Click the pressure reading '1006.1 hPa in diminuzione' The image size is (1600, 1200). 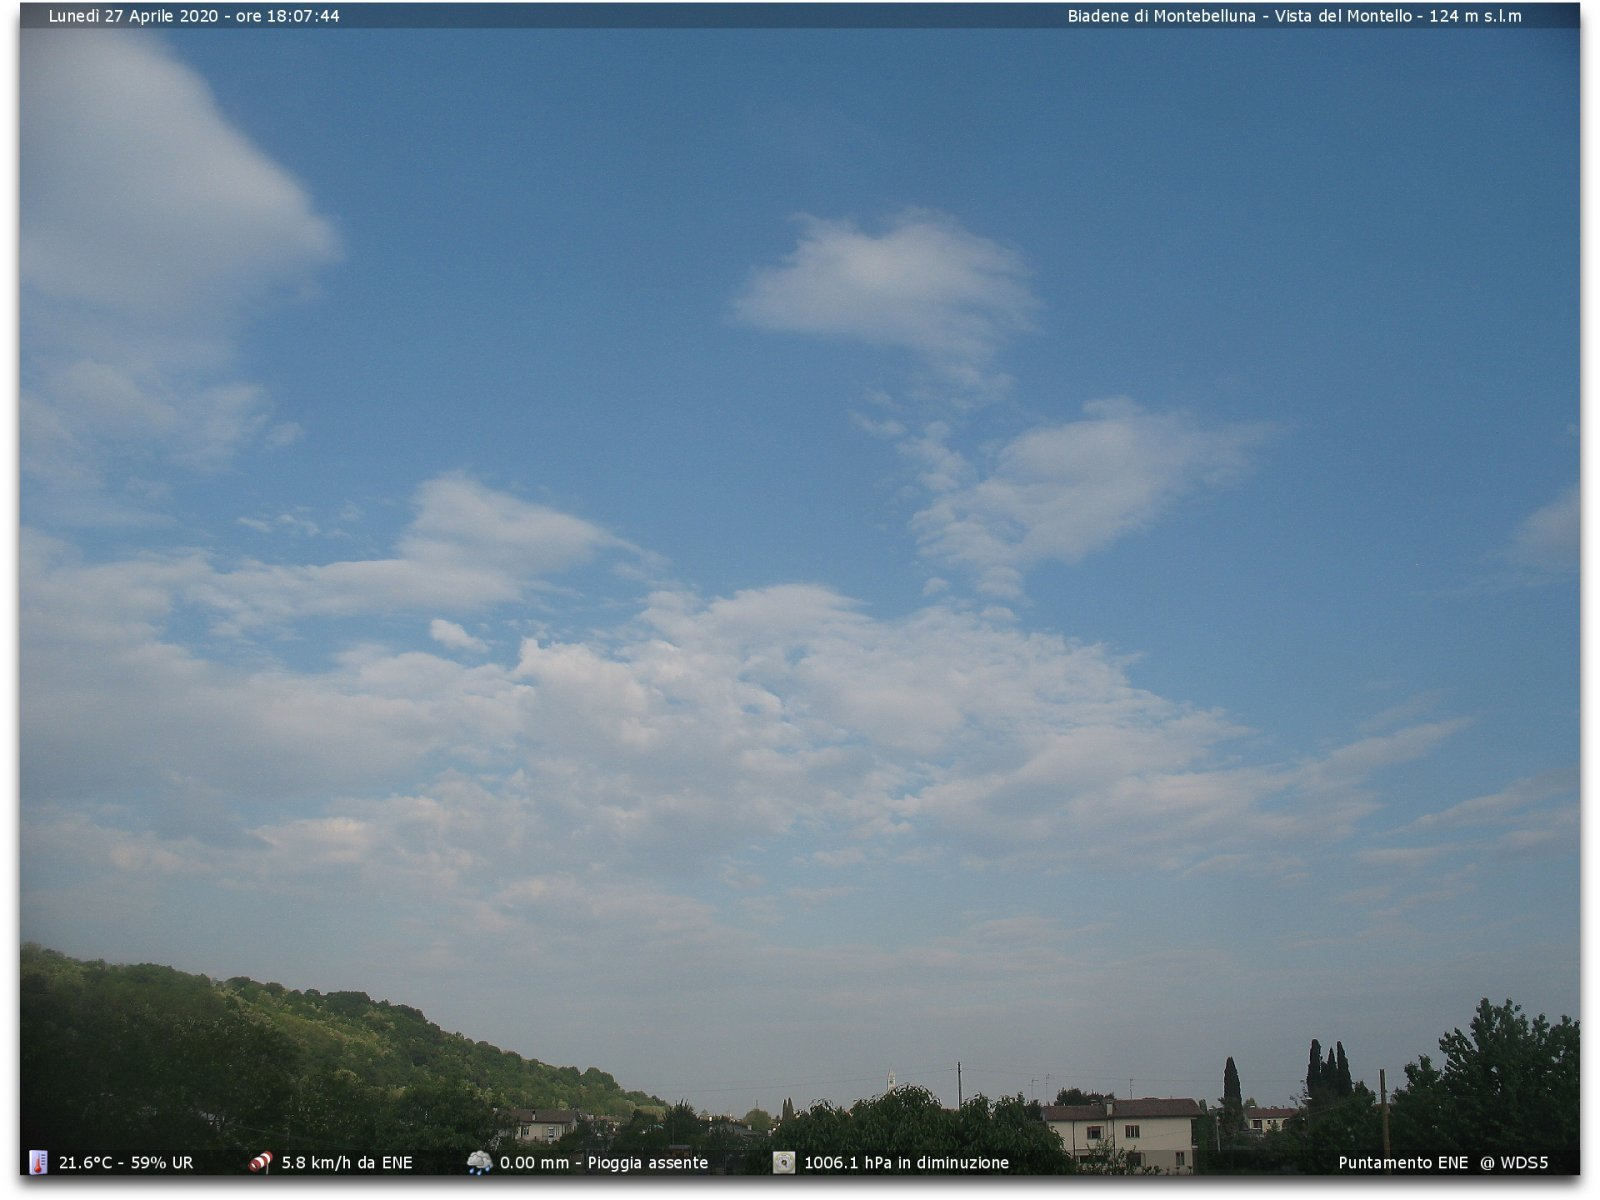907,1163
